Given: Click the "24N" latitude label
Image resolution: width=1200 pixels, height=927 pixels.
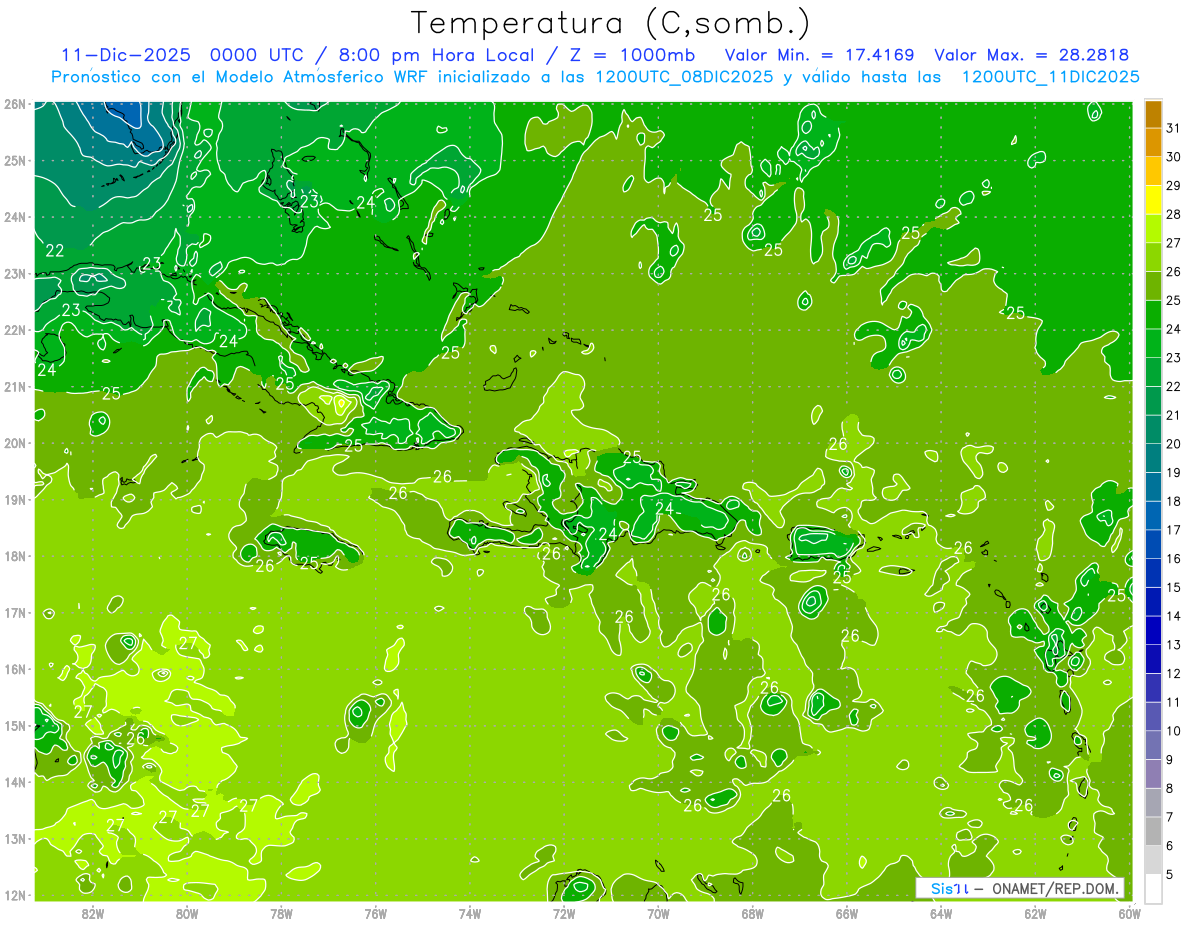Looking at the screenshot, I should click(x=14, y=217).
